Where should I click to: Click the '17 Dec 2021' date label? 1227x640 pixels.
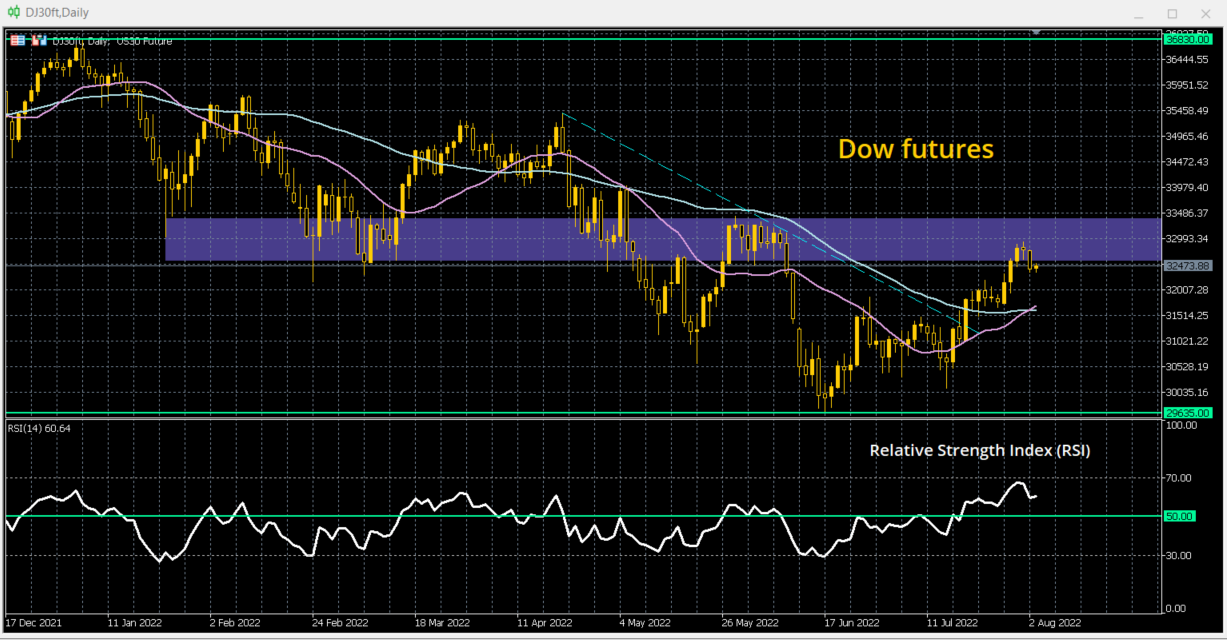click(x=33, y=621)
